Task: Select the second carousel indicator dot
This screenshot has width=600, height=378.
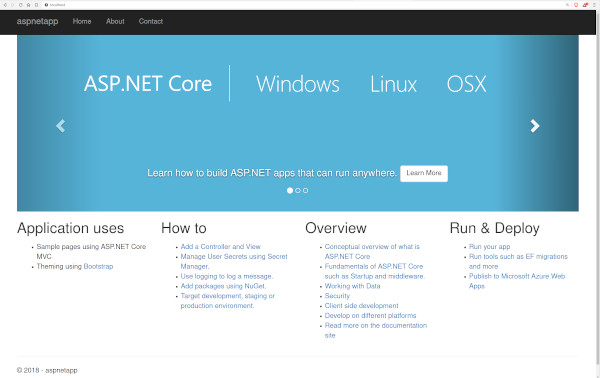Action: (298, 191)
